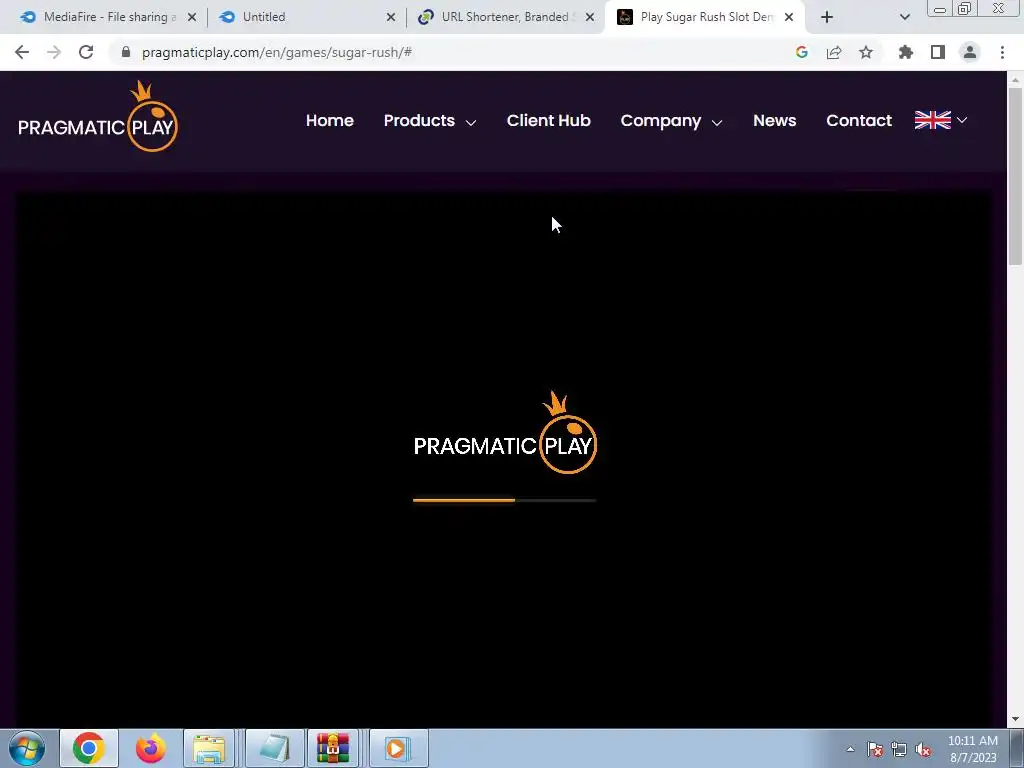
Task: Switch to the URL Shortener tab
Action: click(504, 17)
